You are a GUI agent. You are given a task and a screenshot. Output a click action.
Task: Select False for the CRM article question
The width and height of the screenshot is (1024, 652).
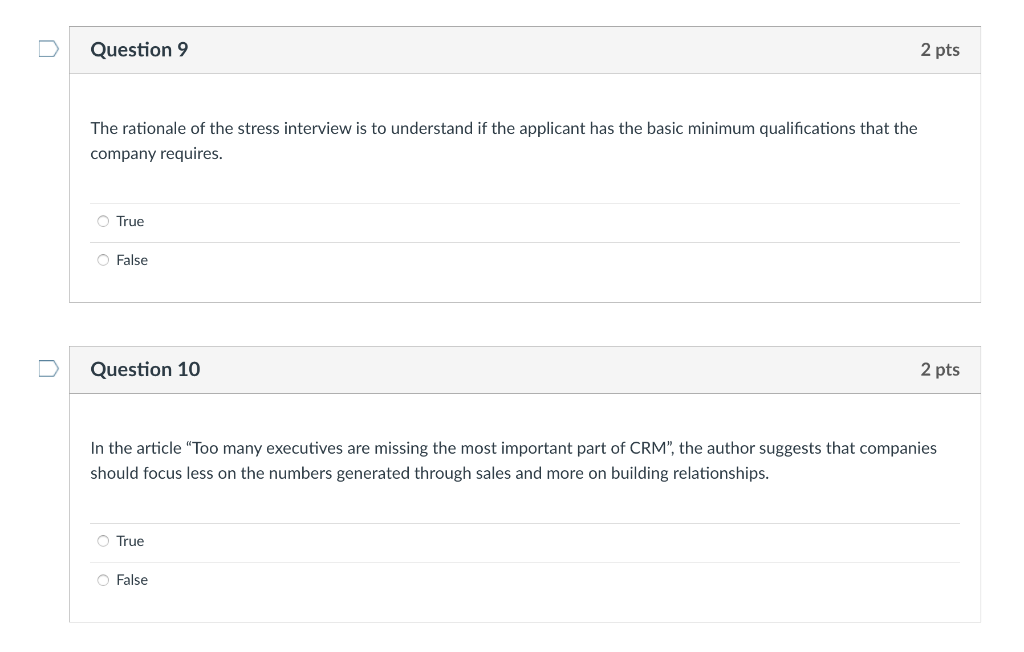click(103, 580)
